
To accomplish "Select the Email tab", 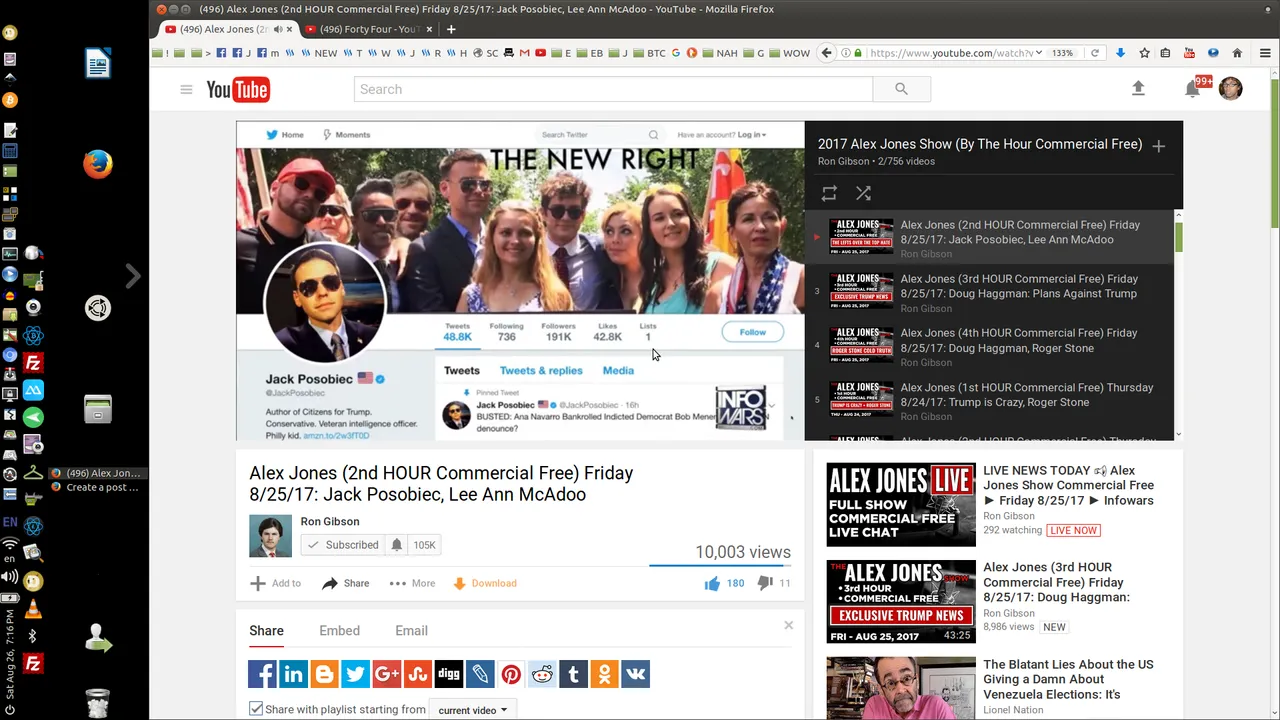I will click(411, 631).
